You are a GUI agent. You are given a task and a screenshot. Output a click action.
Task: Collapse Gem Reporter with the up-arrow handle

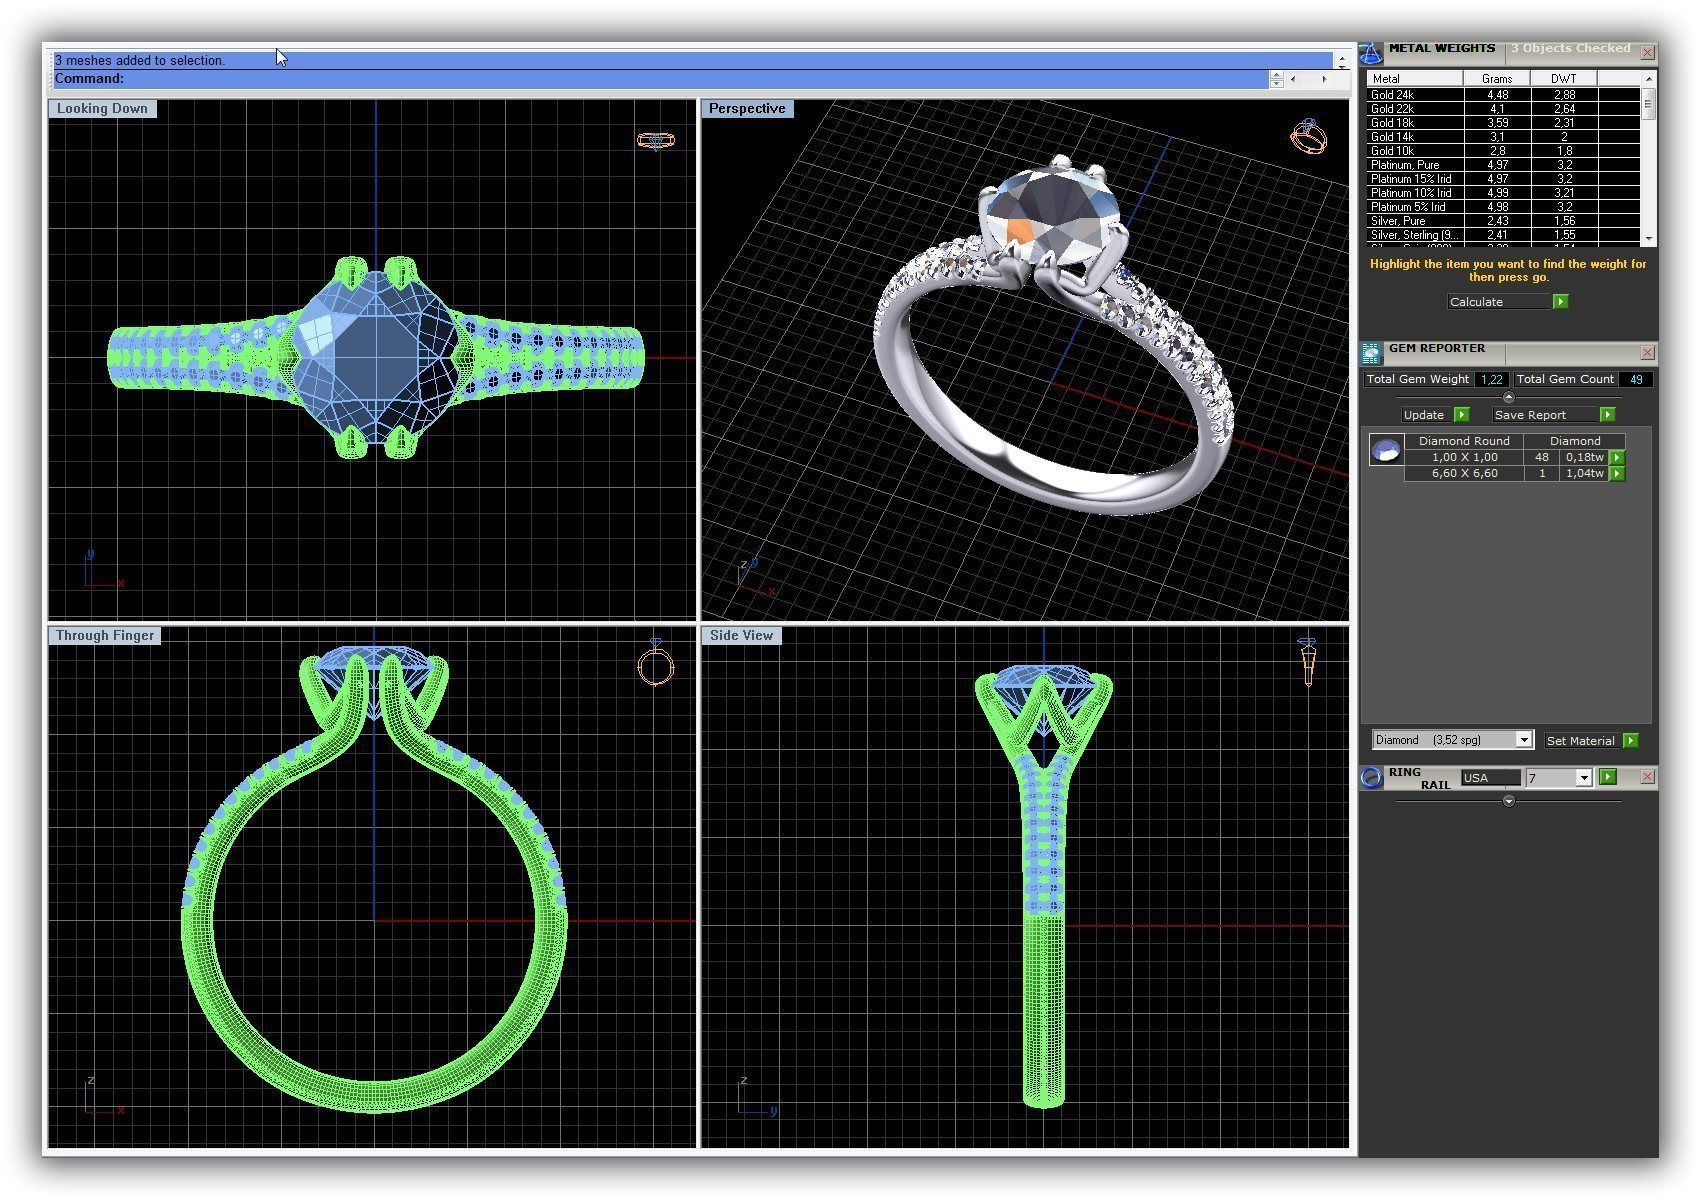pyautogui.click(x=1509, y=397)
